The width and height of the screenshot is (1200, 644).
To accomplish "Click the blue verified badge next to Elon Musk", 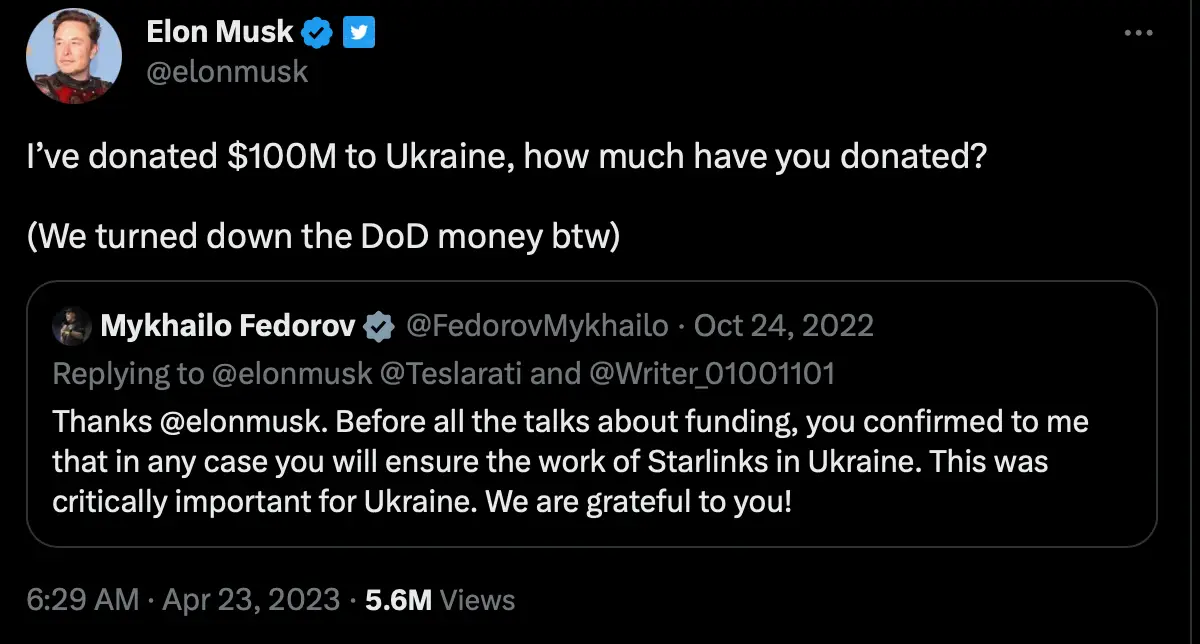I will pyautogui.click(x=316, y=31).
